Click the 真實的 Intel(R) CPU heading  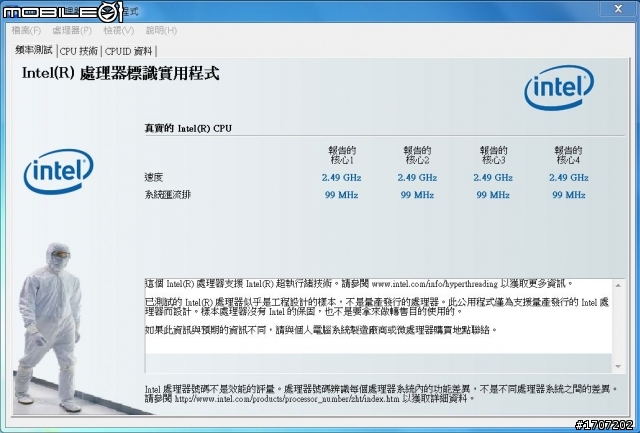[188, 128]
